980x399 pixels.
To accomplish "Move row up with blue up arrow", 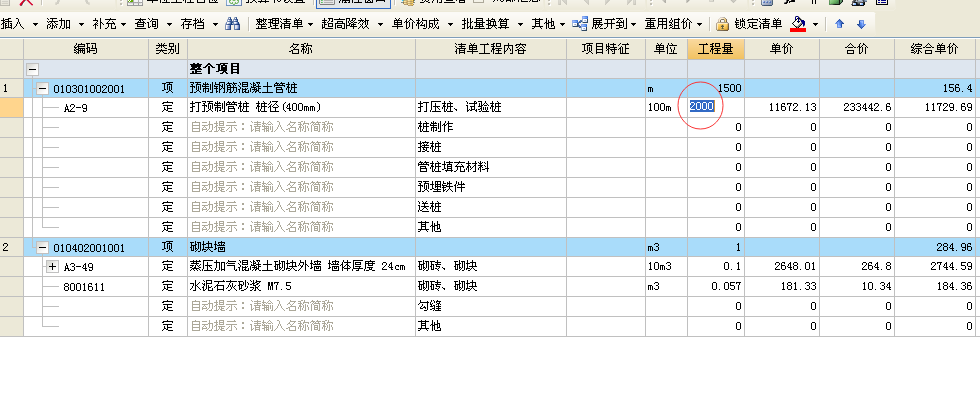I will coord(839,24).
